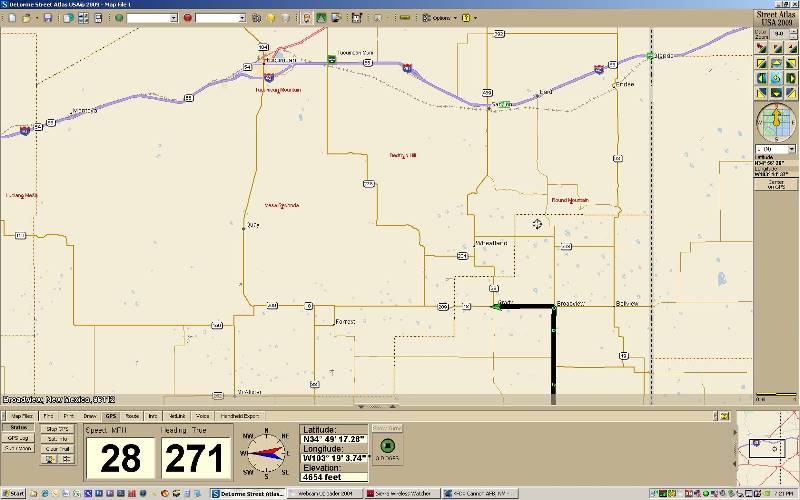Click the Open folder toolbar icon
Screen dimensions: 800x500
coord(26,18)
